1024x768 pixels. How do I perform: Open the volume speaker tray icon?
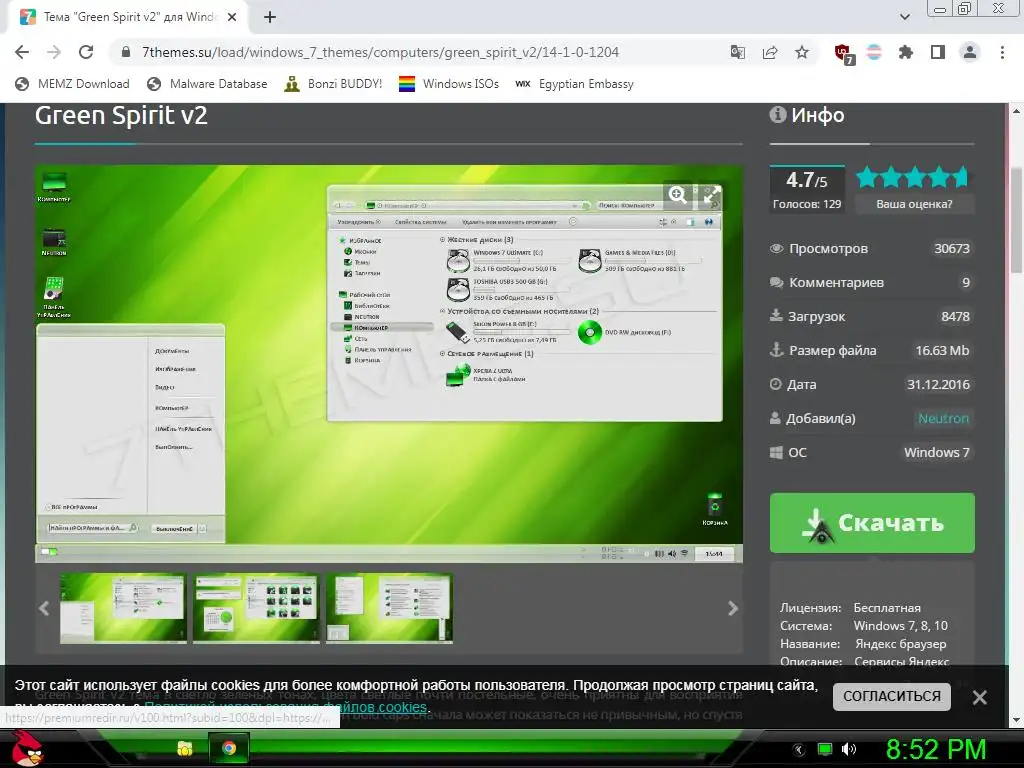point(849,750)
